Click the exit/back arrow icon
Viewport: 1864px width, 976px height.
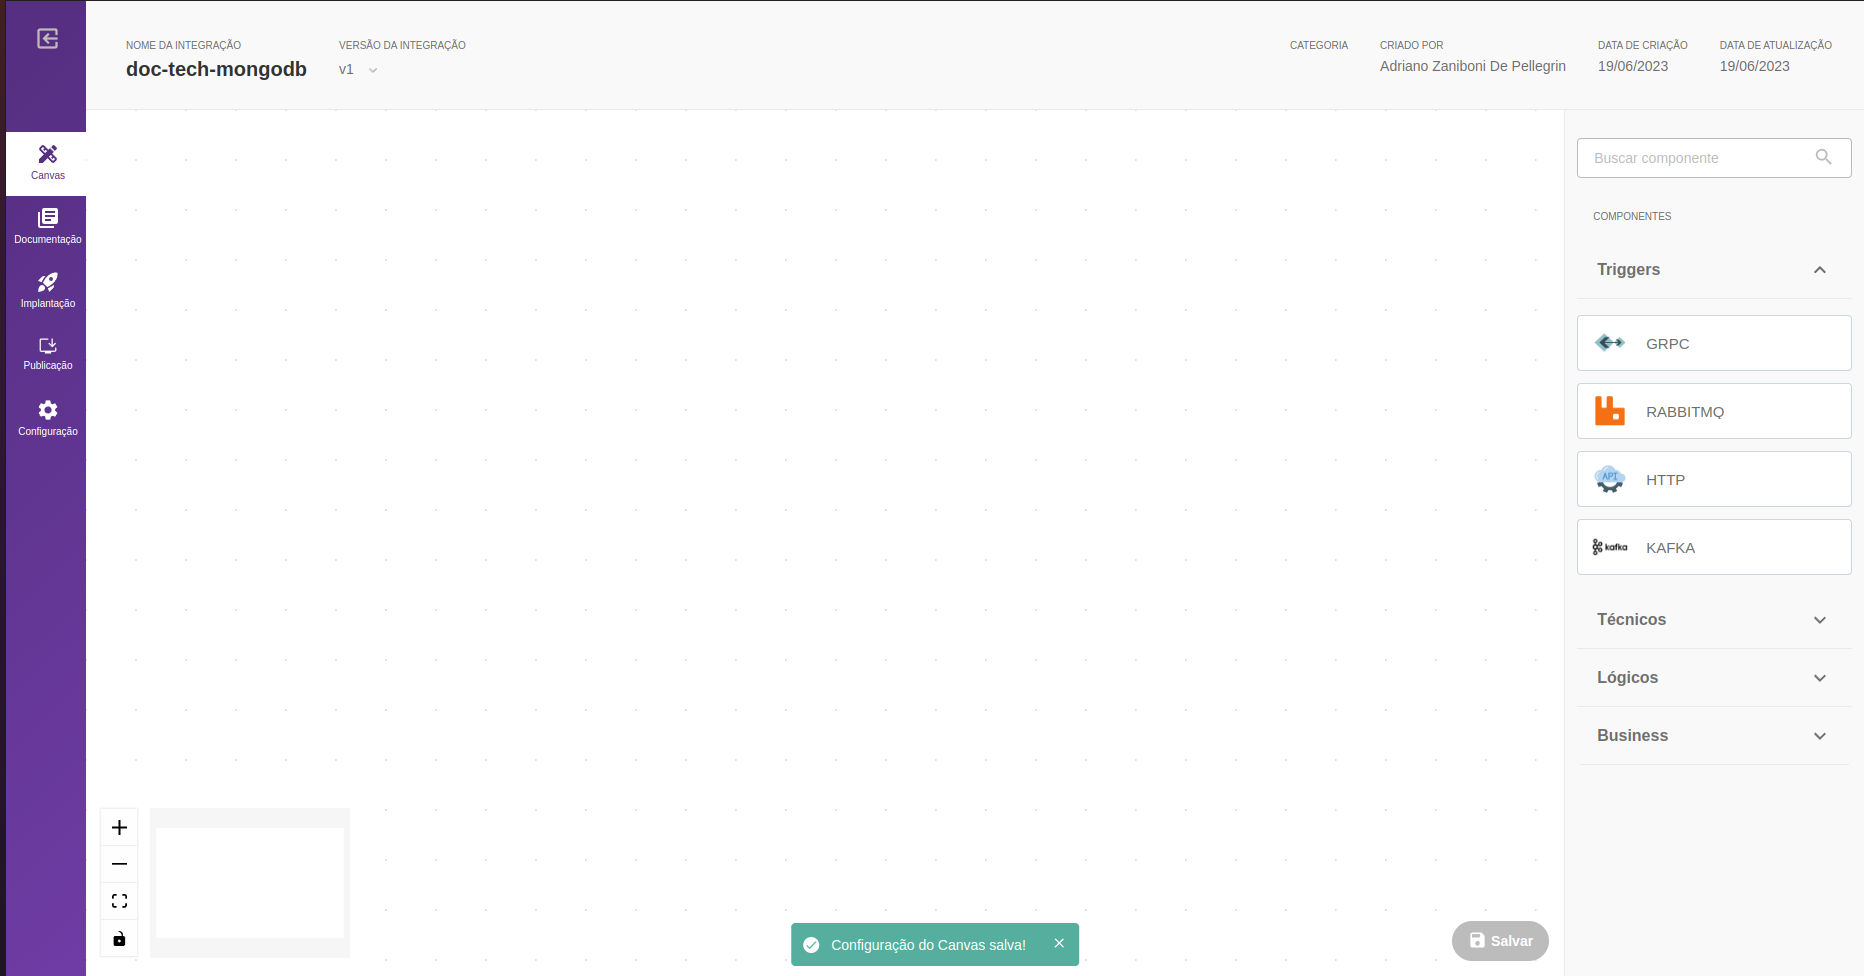[x=48, y=38]
